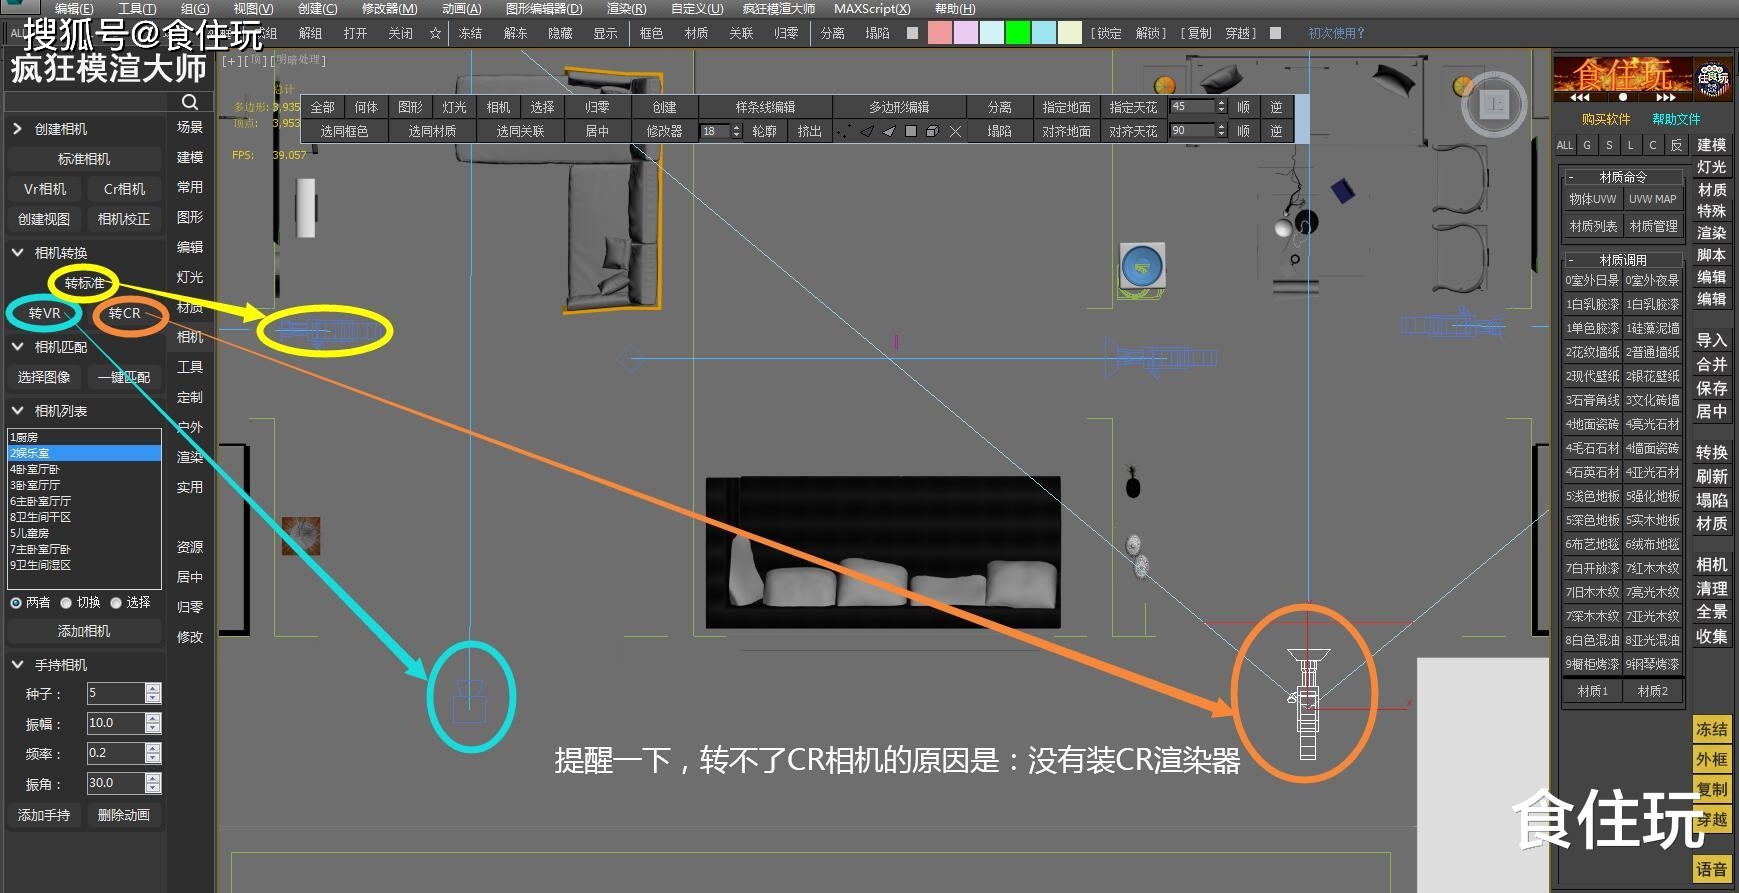Screen dimensions: 1739x893
Task: Collapse the 手持相机 section
Action: tap(17, 665)
